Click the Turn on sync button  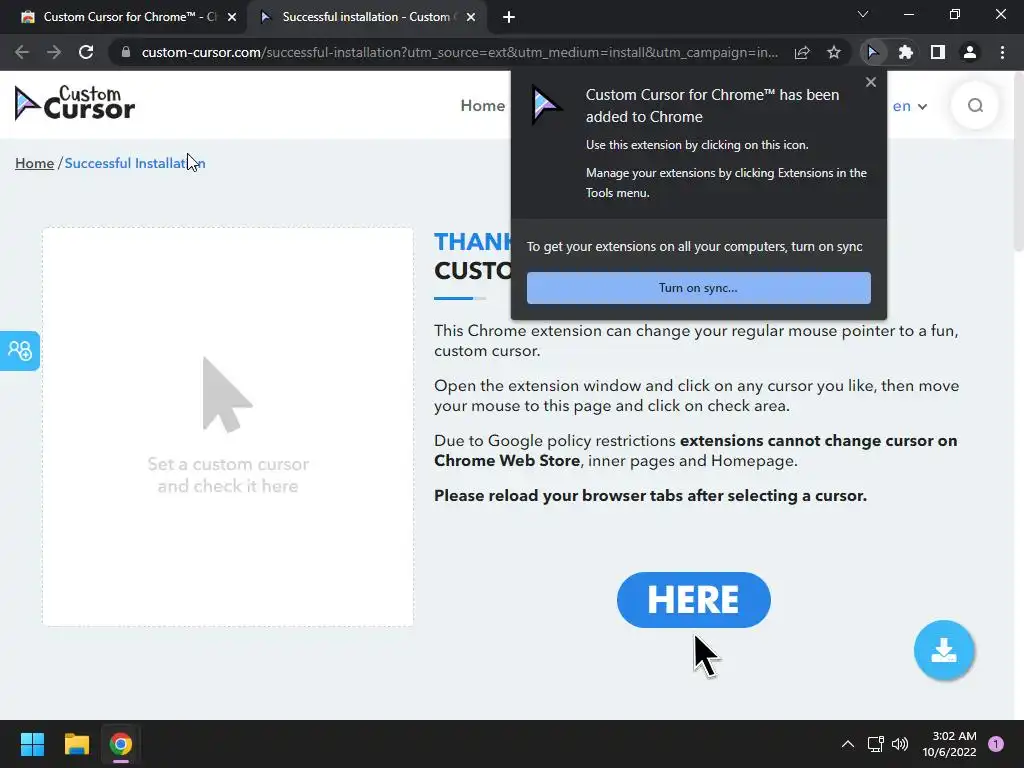pyautogui.click(x=699, y=288)
